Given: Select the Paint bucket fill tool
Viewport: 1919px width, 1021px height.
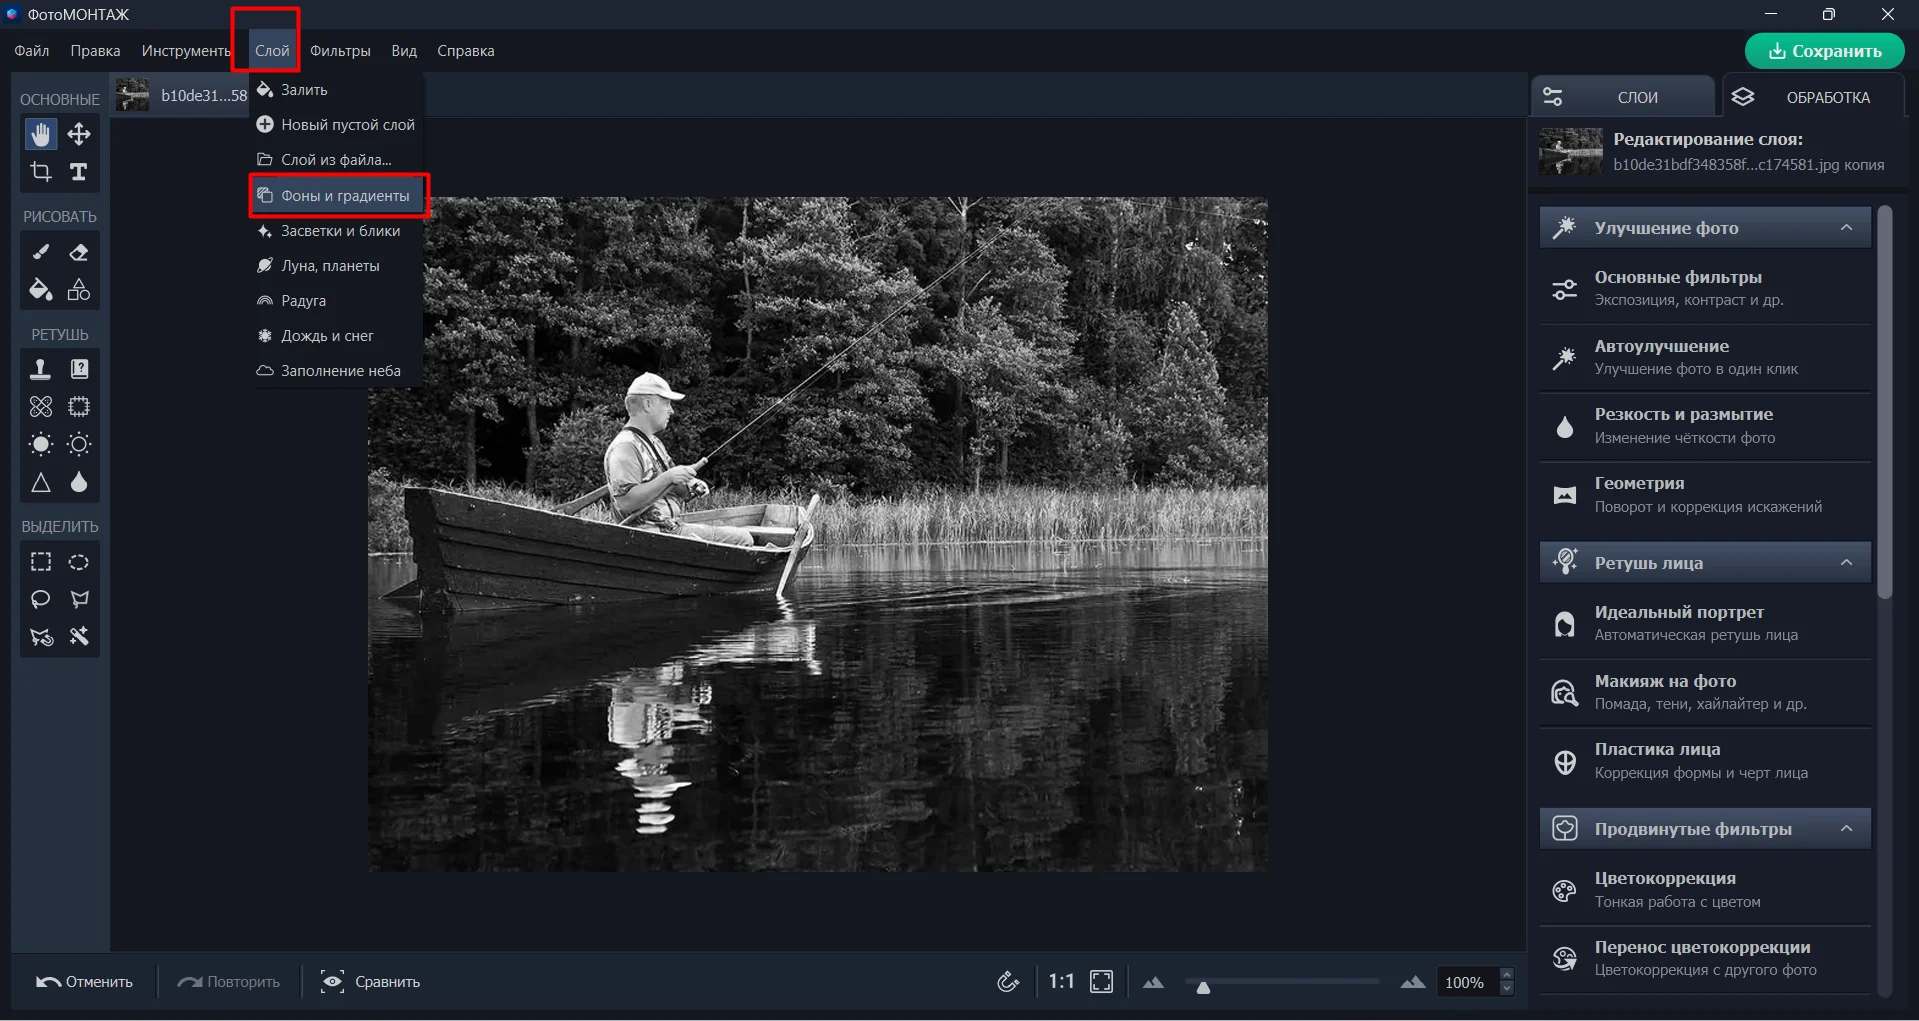Looking at the screenshot, I should (x=41, y=290).
